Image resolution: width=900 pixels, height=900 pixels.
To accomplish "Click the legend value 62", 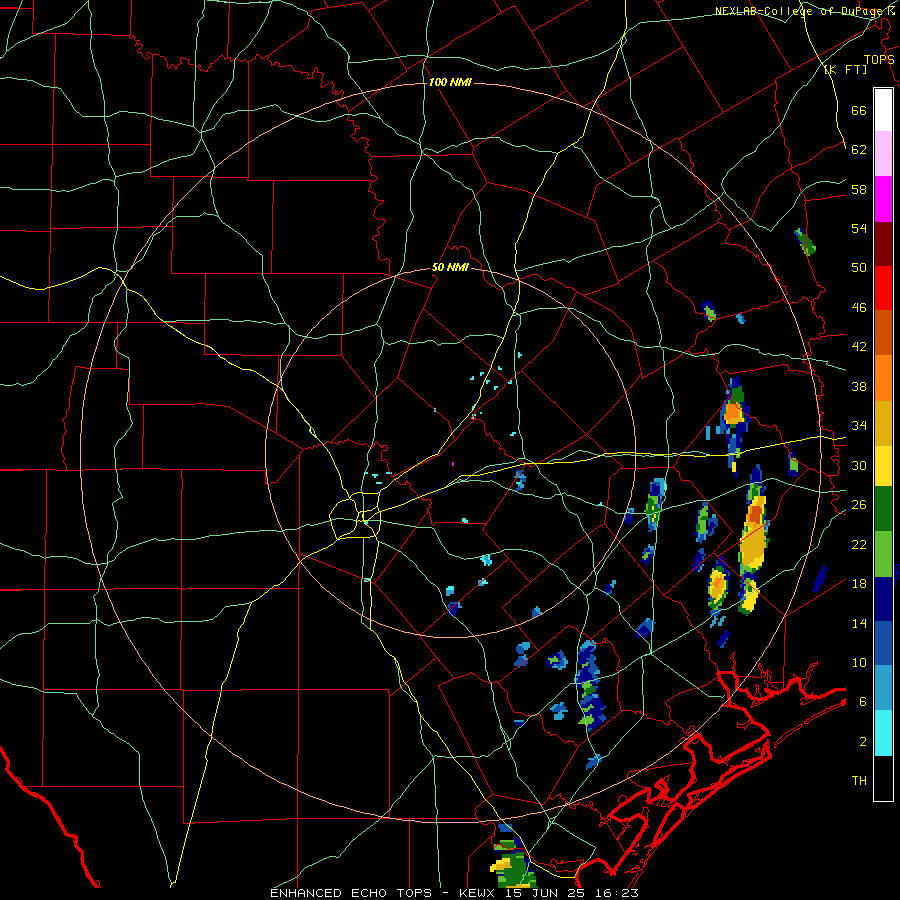I will (x=859, y=150).
